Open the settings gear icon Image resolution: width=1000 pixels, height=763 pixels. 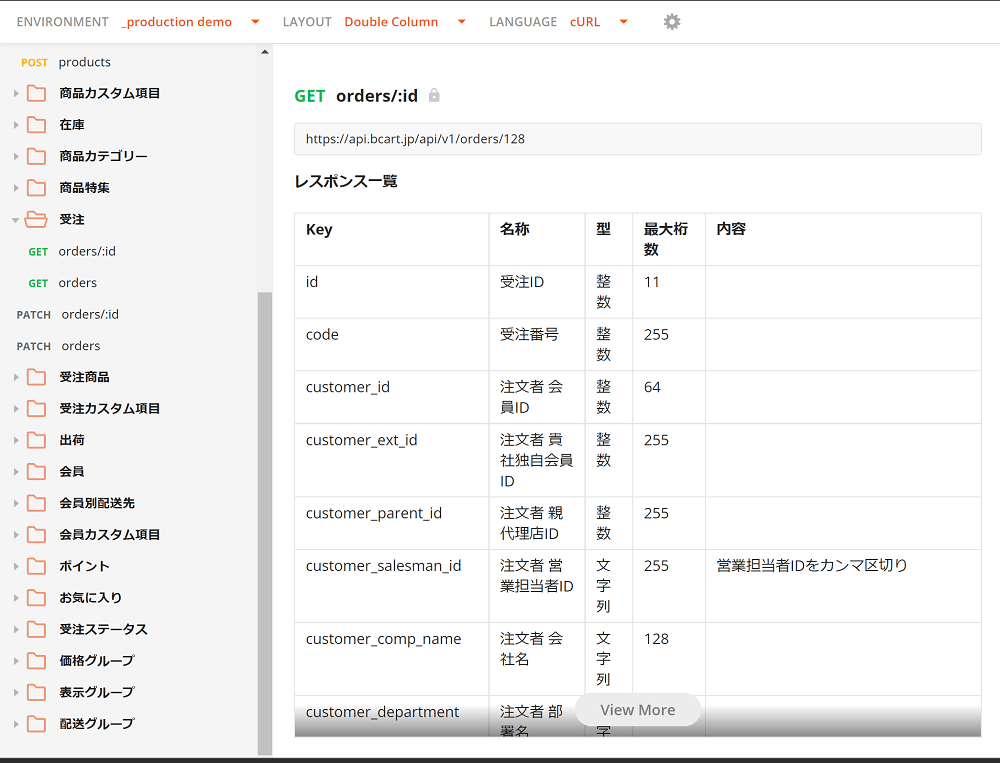point(672,22)
